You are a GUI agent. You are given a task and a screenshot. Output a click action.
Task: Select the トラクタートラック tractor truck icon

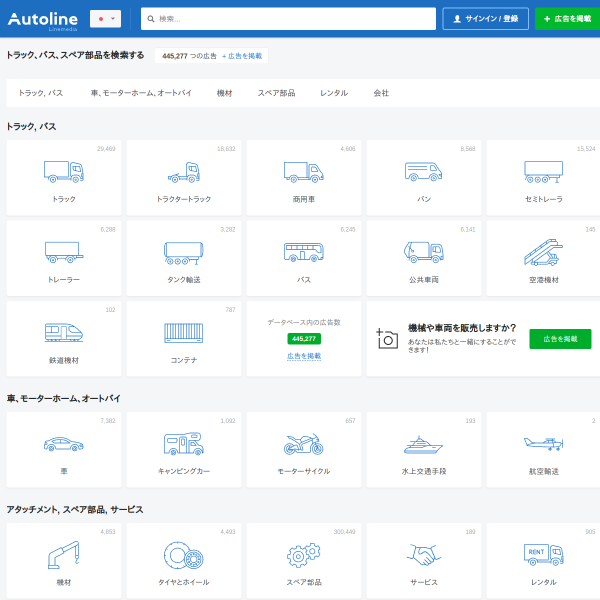[184, 172]
